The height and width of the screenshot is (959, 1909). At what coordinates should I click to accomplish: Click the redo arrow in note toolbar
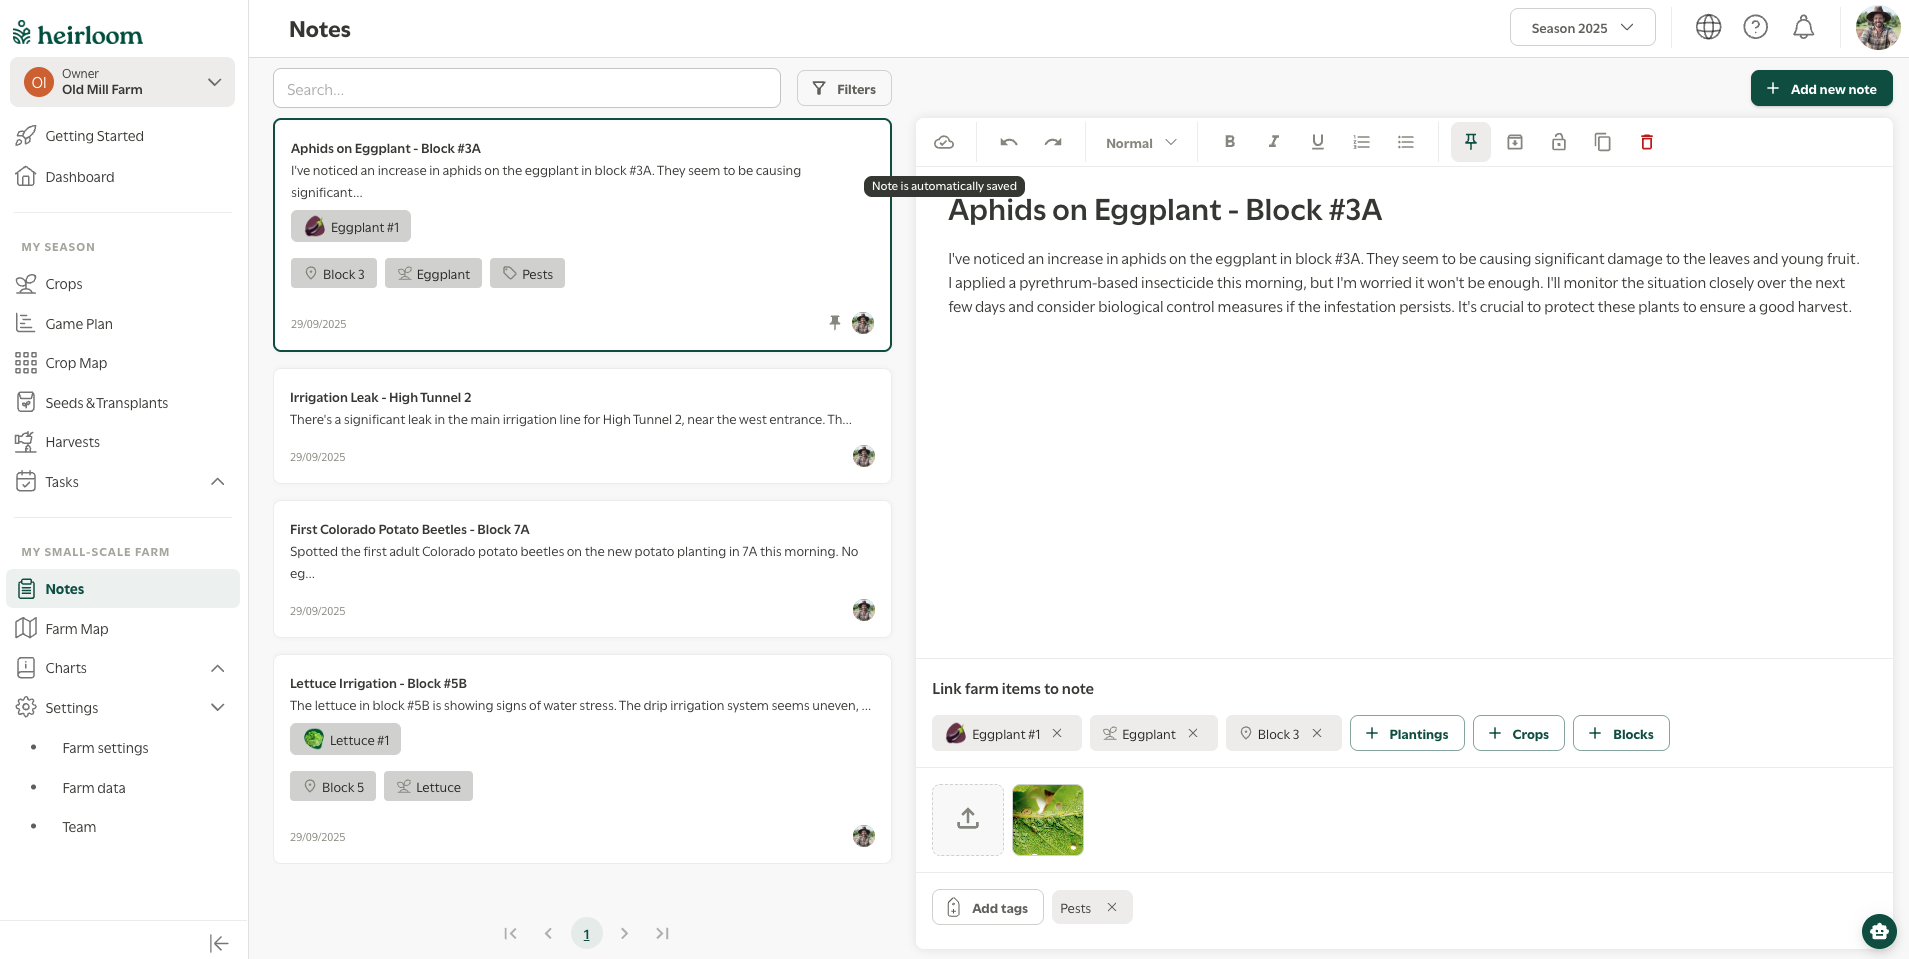(1053, 143)
